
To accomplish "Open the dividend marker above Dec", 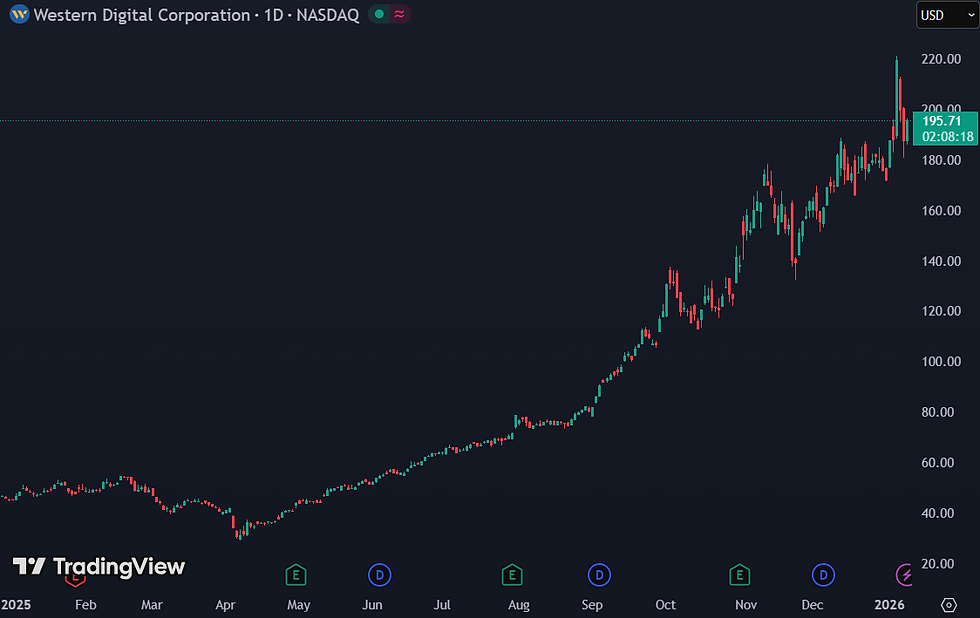I will click(x=823, y=575).
